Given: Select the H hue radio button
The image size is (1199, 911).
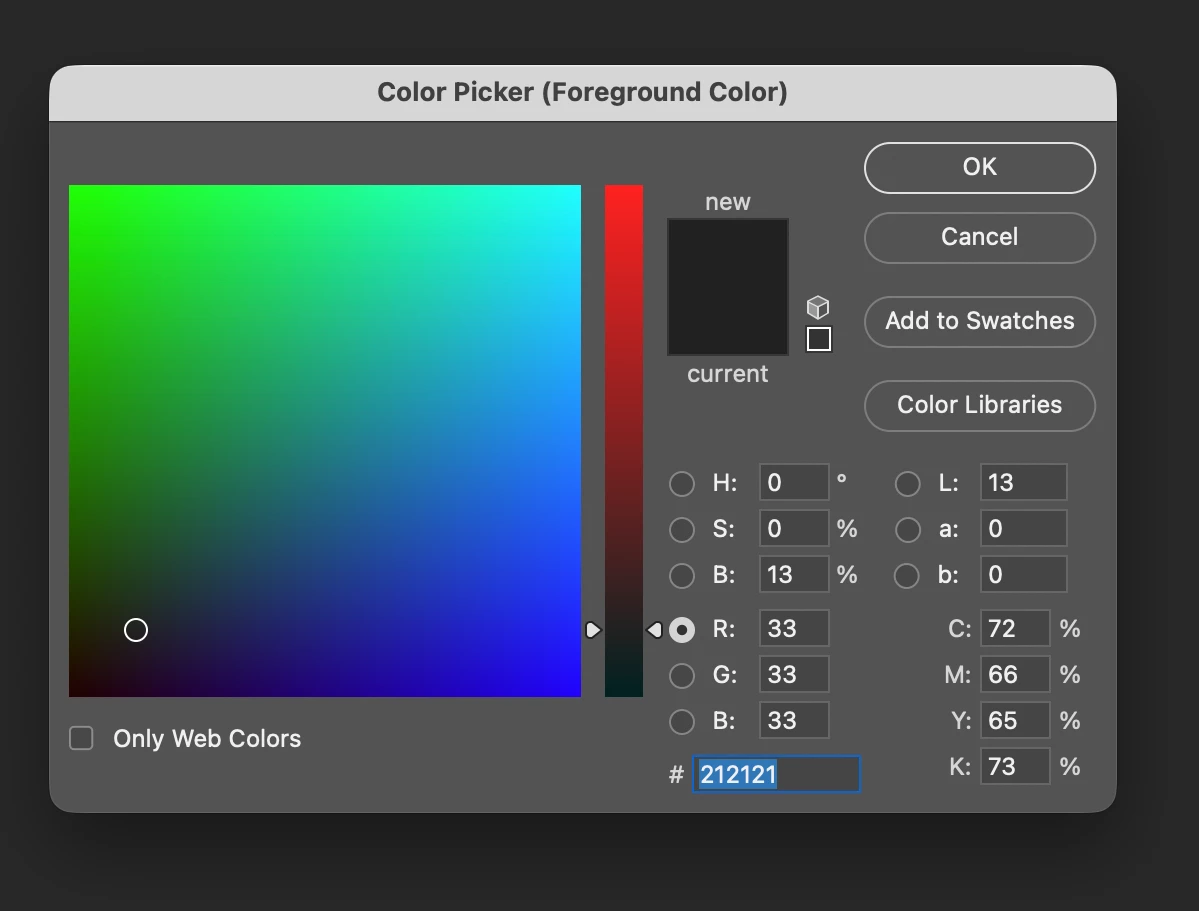Looking at the screenshot, I should click(x=681, y=483).
